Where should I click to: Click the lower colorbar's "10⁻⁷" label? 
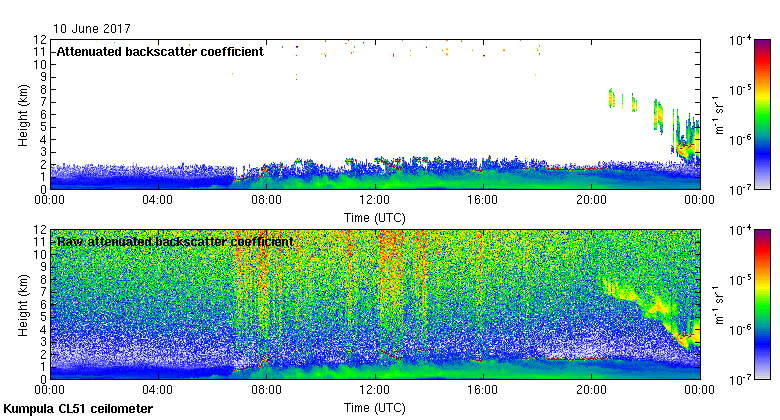739,380
